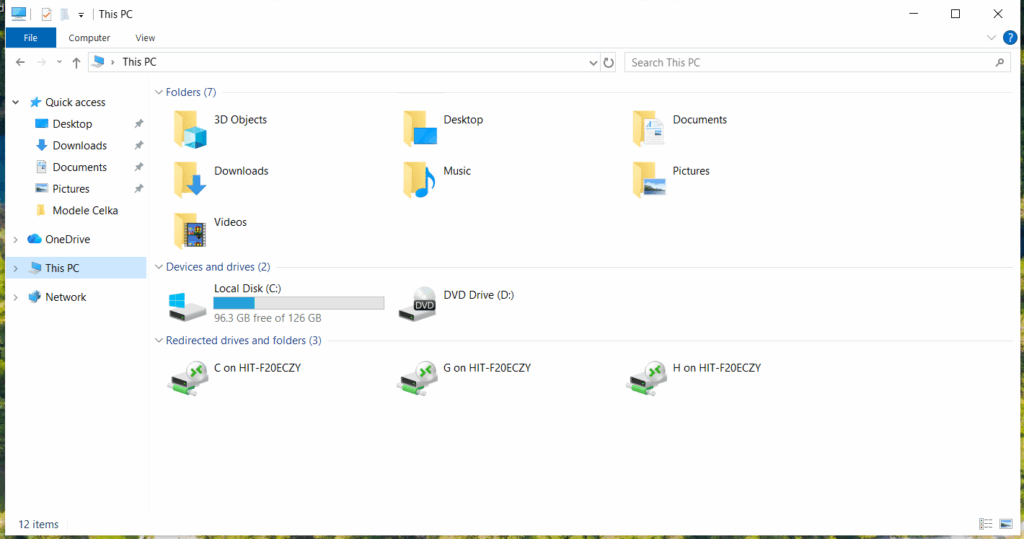Select the Local Disk (C:) drive icon
Image resolution: width=1024 pixels, height=539 pixels.
[189, 304]
